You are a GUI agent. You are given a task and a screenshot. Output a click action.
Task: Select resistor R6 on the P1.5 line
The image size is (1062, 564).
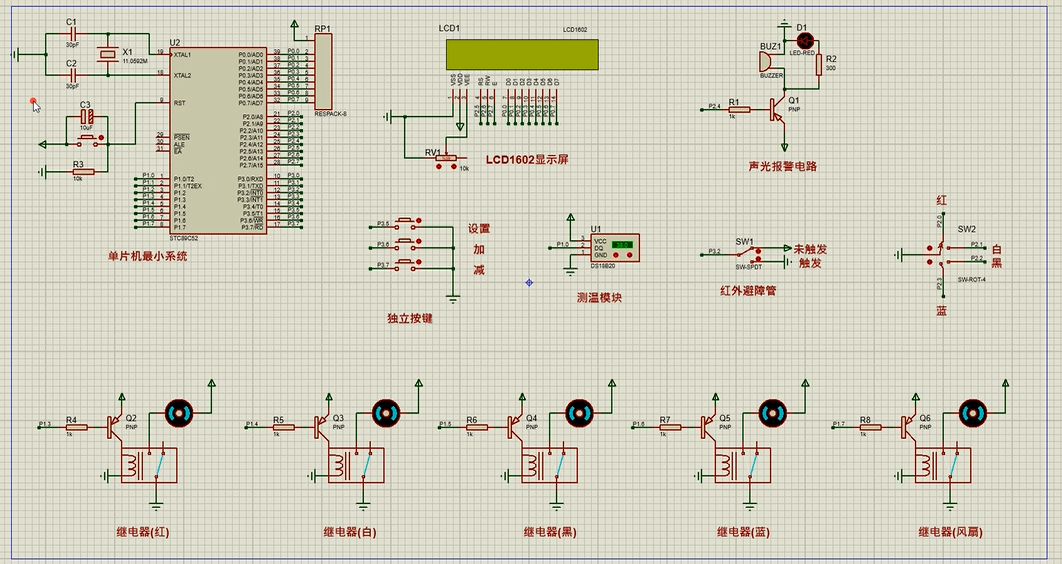(477, 427)
